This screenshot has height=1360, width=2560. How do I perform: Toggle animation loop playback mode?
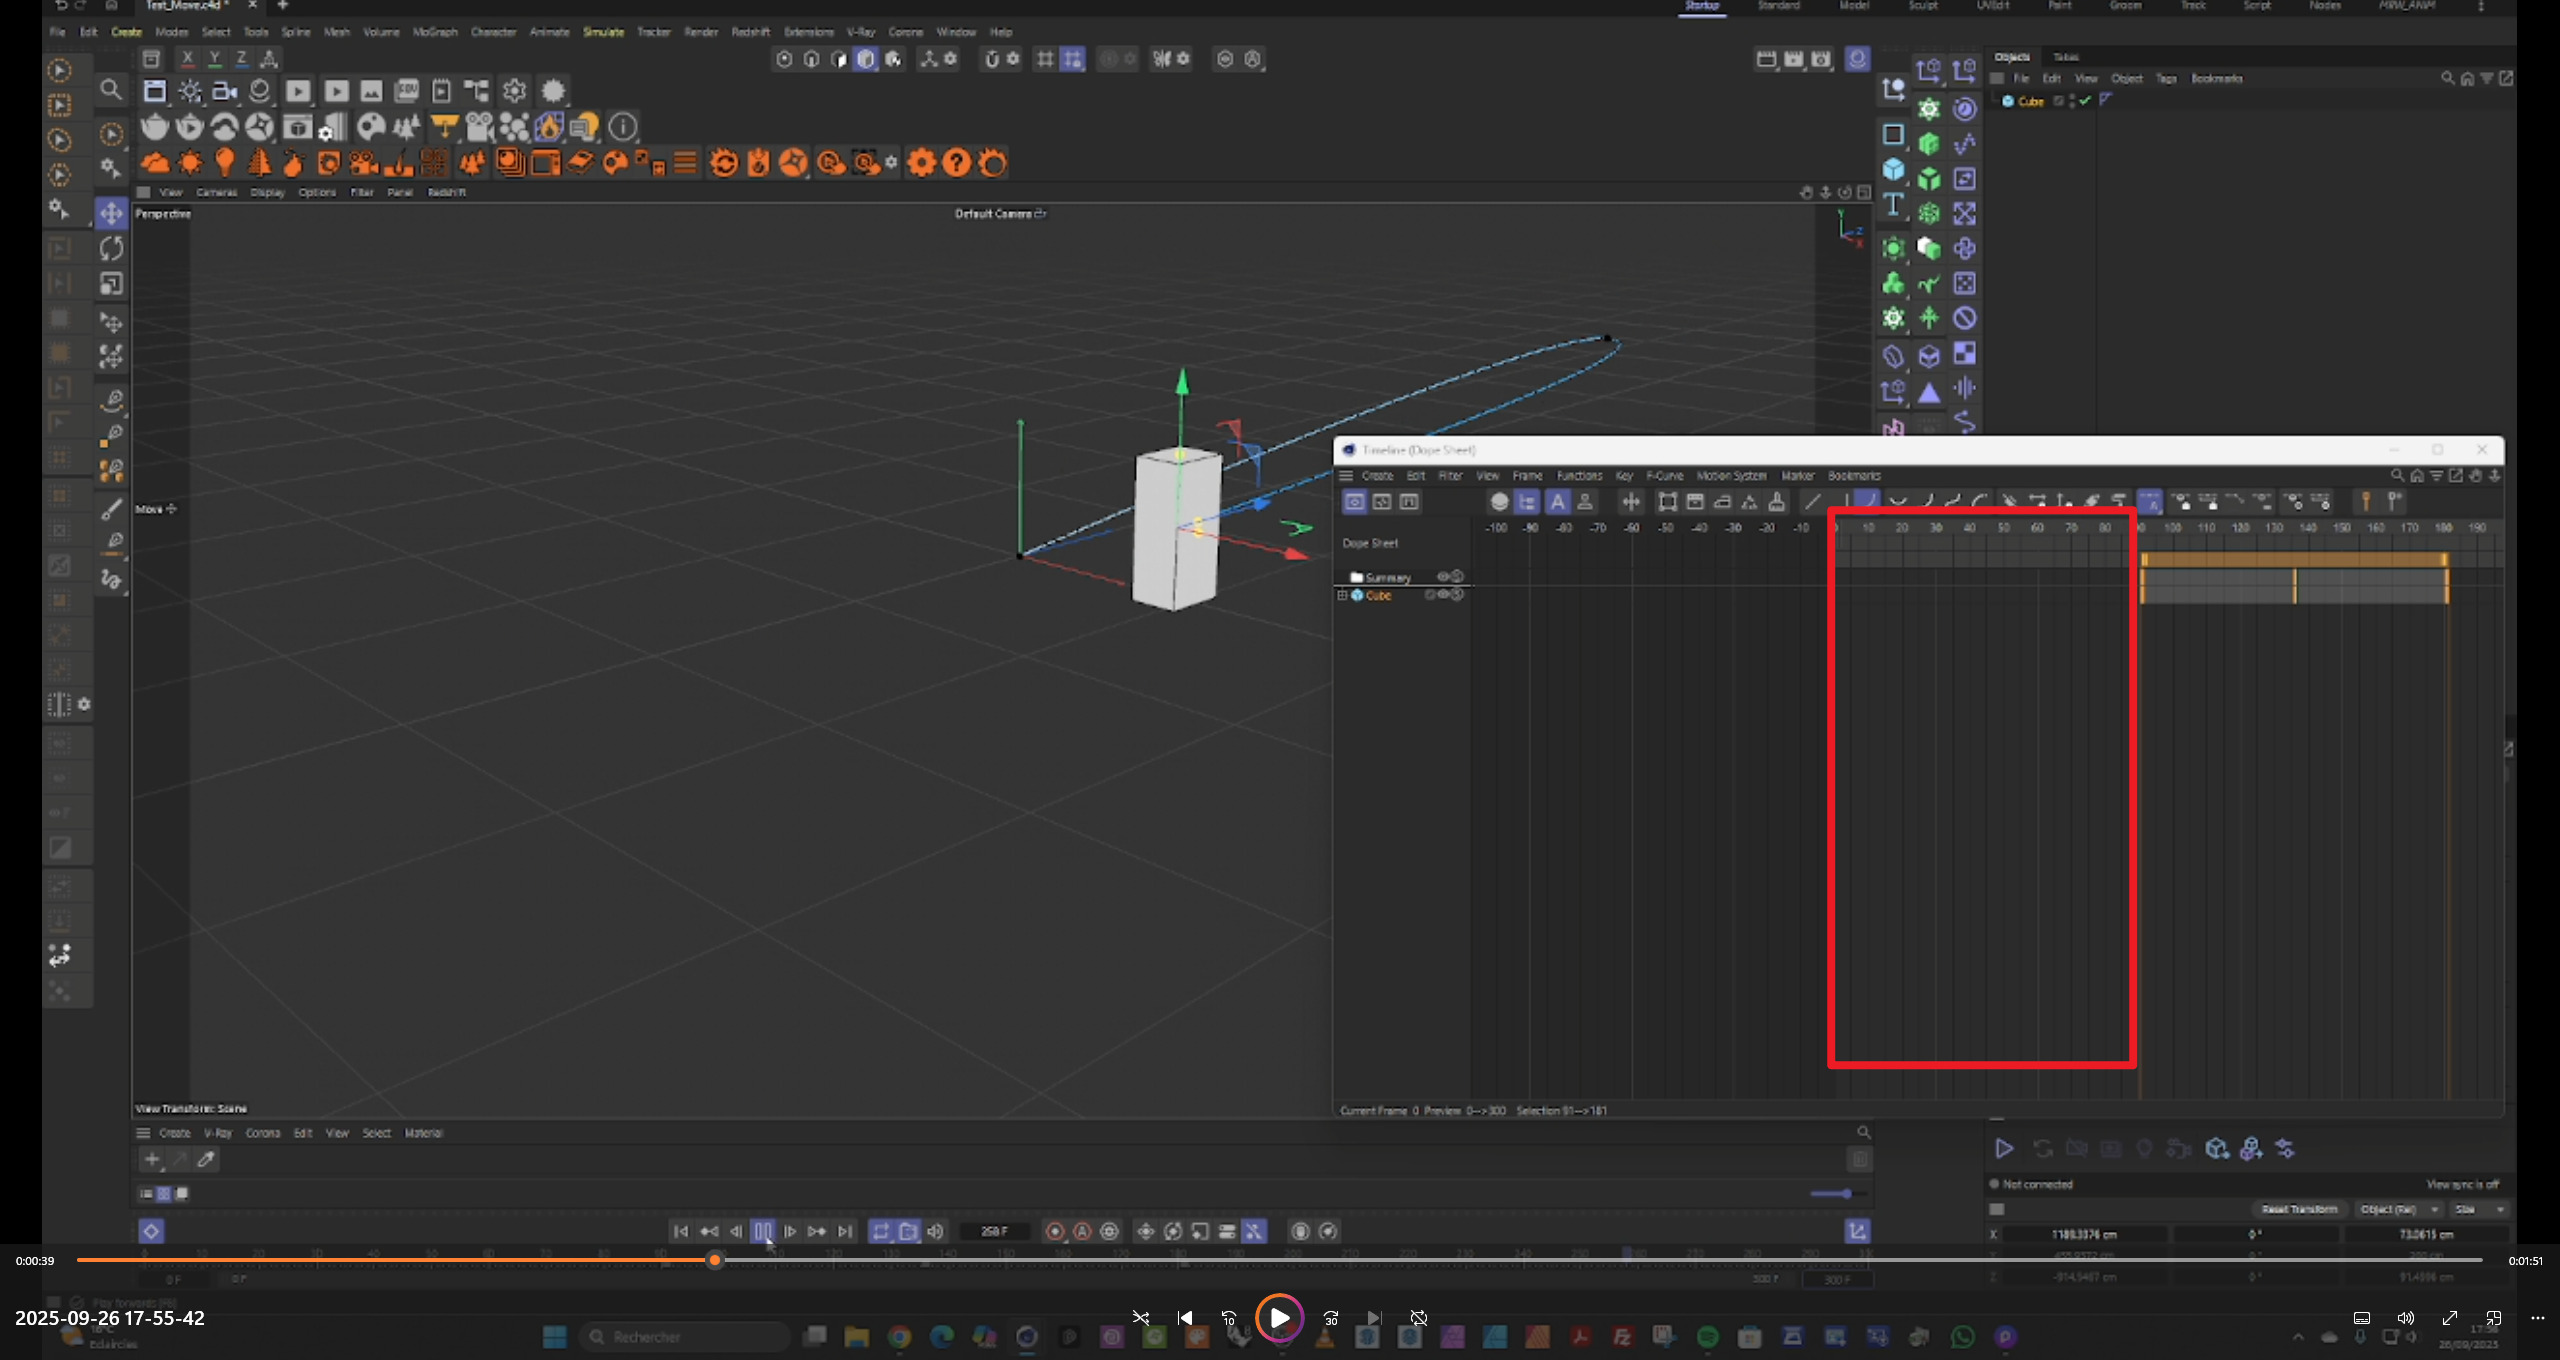pyautogui.click(x=880, y=1231)
